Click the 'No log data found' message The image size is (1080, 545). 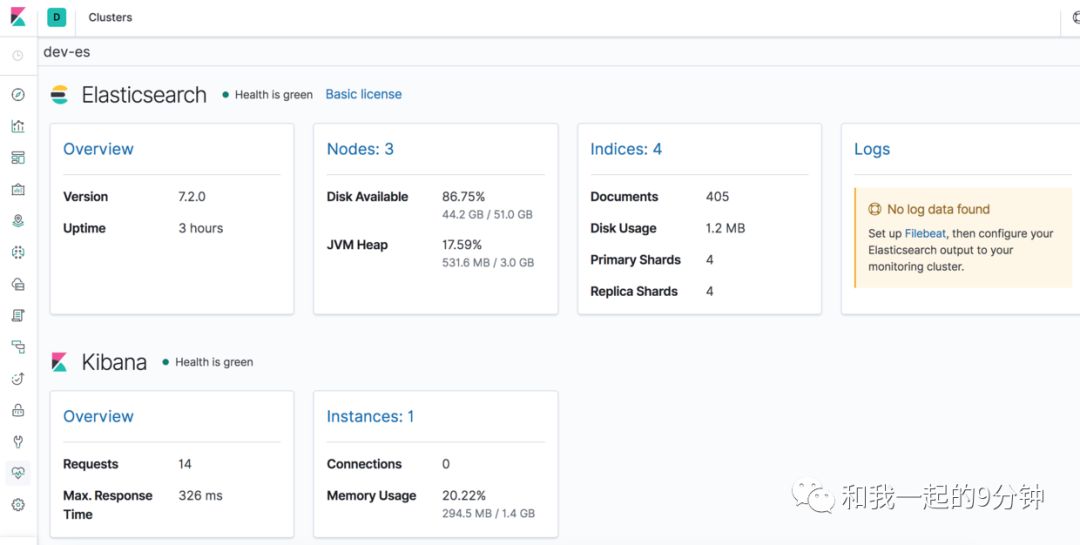938,209
